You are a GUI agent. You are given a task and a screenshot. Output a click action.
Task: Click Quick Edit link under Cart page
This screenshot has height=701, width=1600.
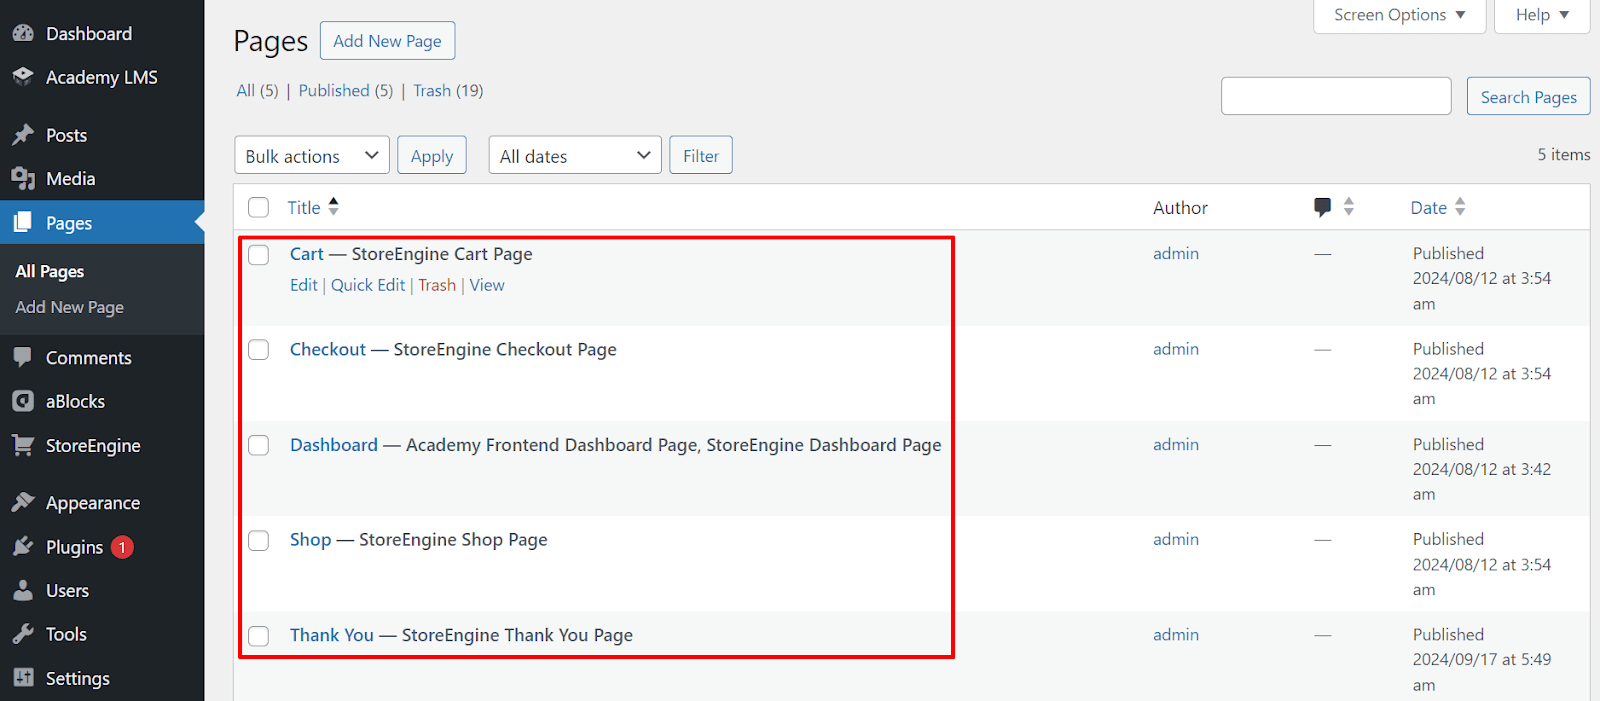point(368,285)
